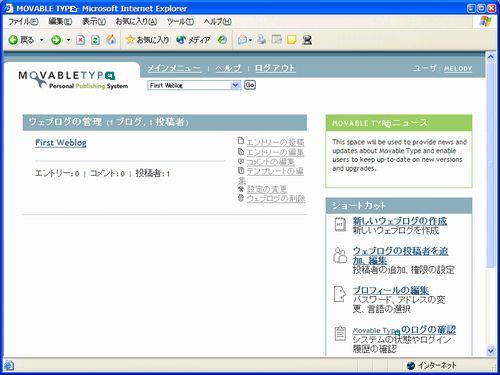Click the templates icon
This screenshot has height=375, width=500.
coord(241,170)
